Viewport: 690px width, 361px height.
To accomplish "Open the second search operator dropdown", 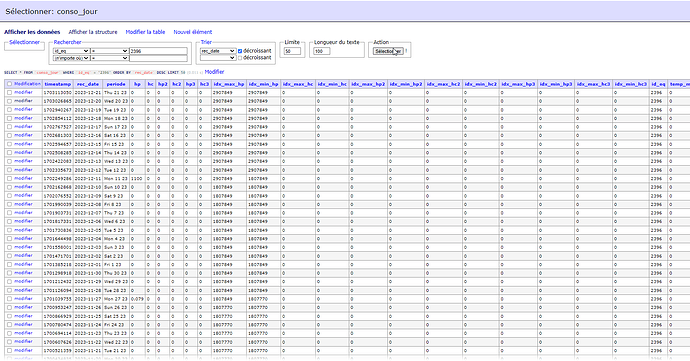I will [110, 58].
